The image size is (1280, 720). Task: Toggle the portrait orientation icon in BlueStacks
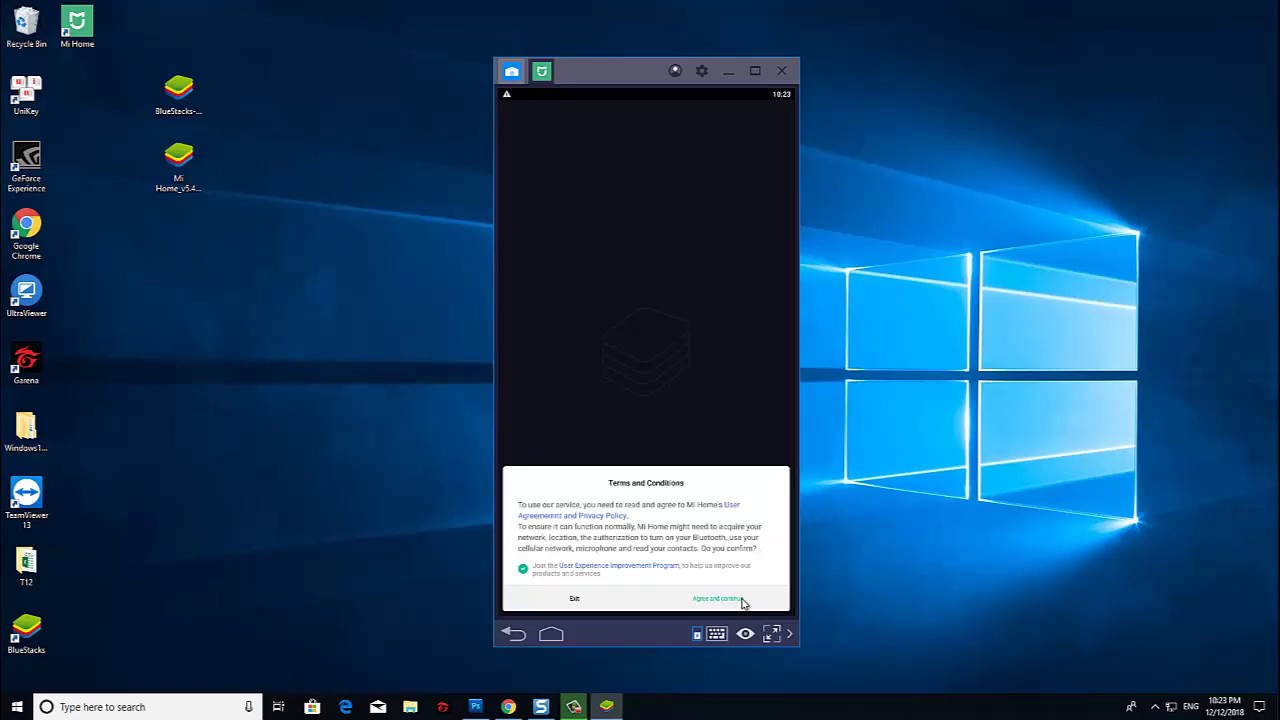(697, 634)
